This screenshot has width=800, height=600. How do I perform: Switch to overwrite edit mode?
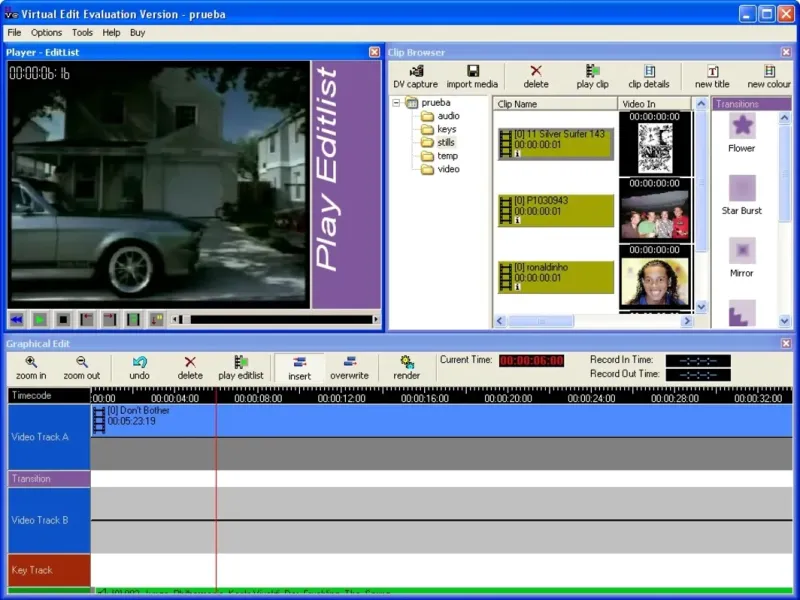(x=349, y=362)
